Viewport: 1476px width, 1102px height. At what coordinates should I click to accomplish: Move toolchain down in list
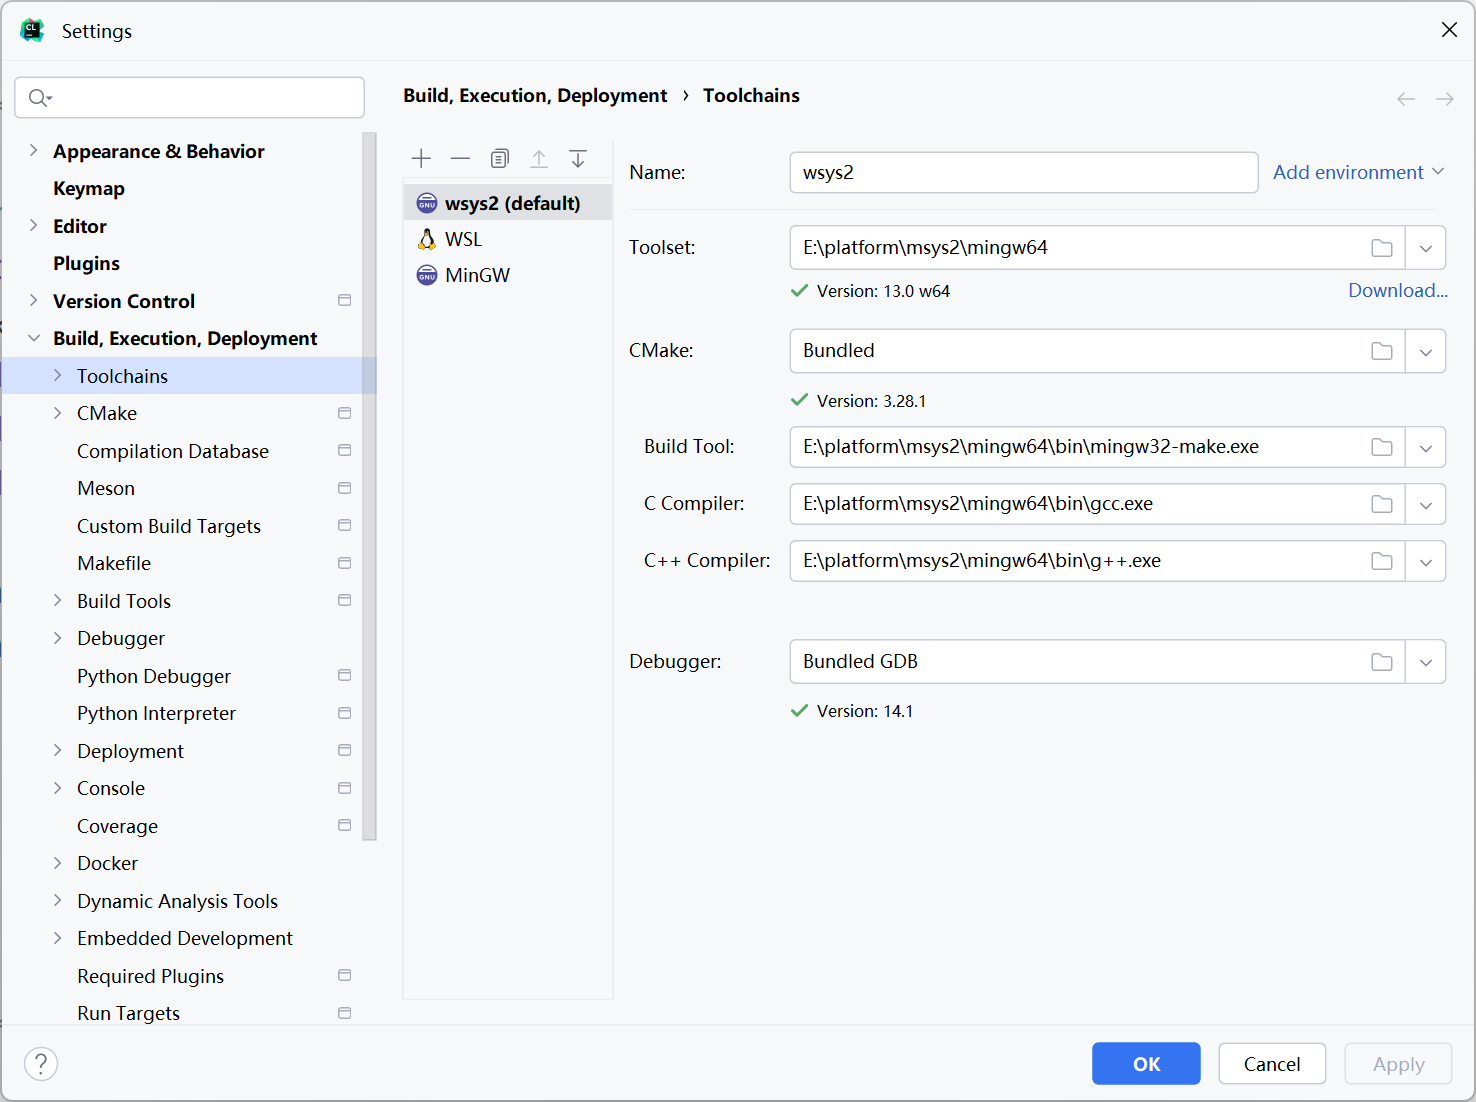578,158
